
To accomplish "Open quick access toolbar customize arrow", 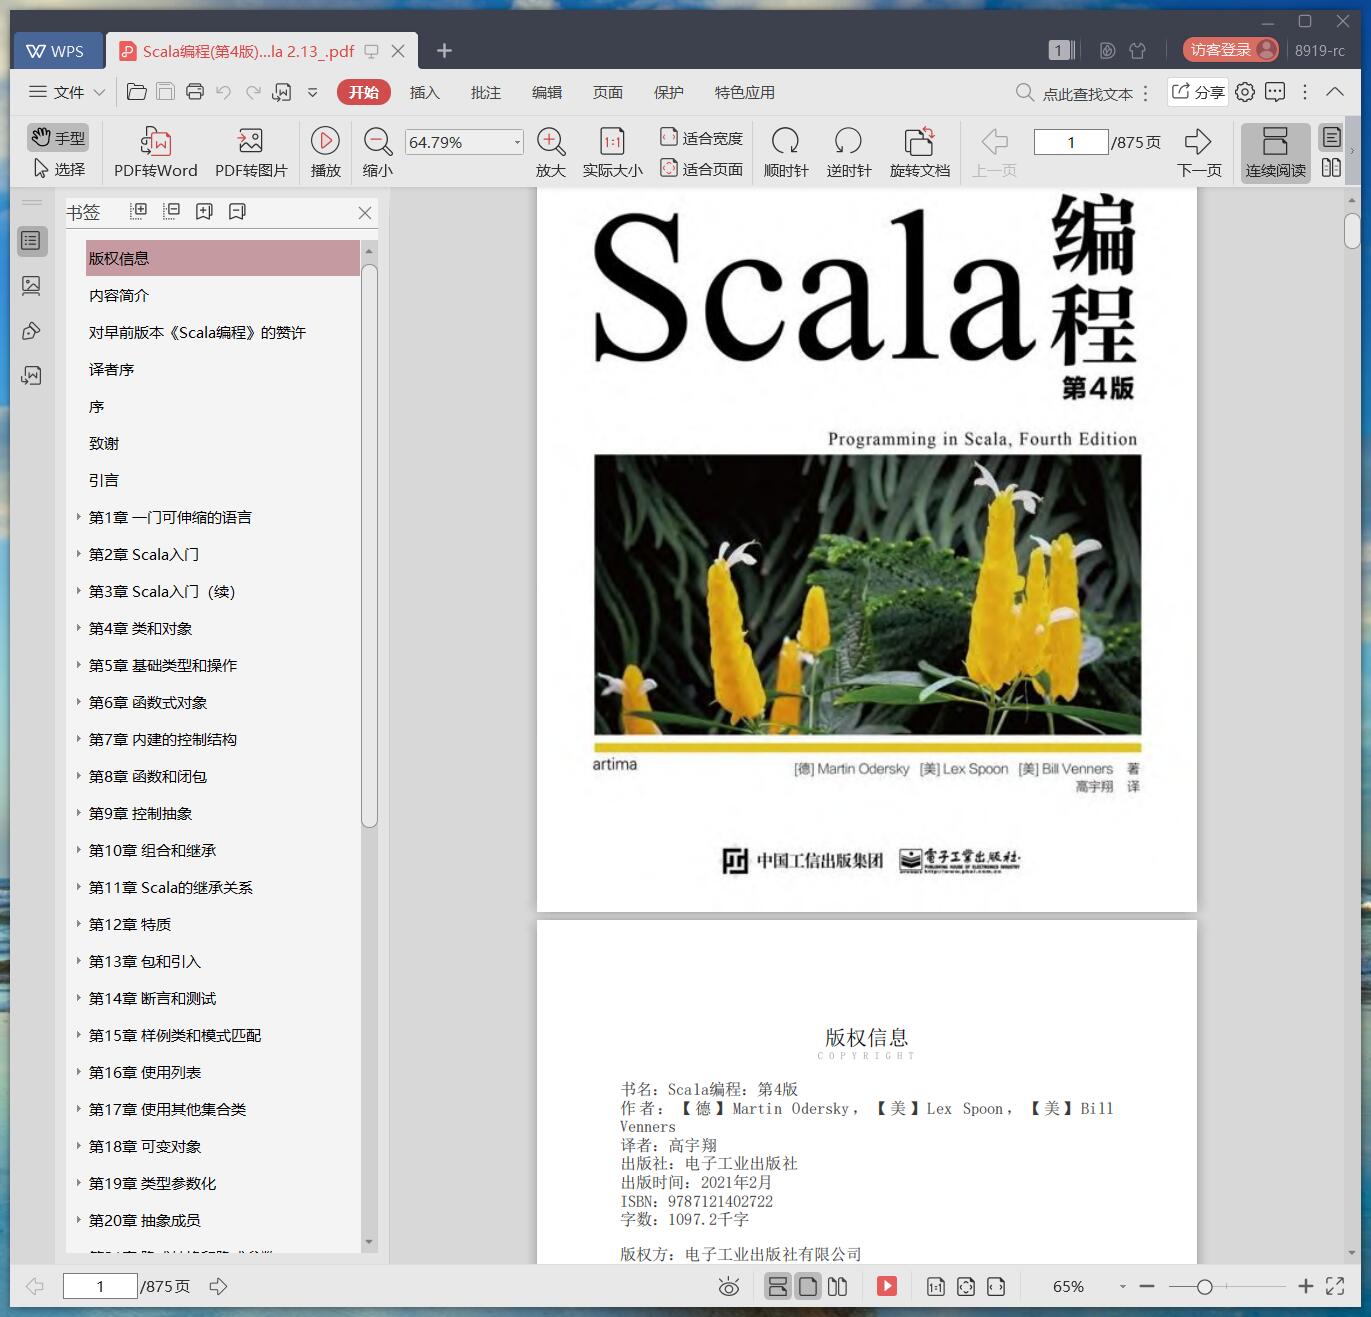I will pyautogui.click(x=312, y=92).
